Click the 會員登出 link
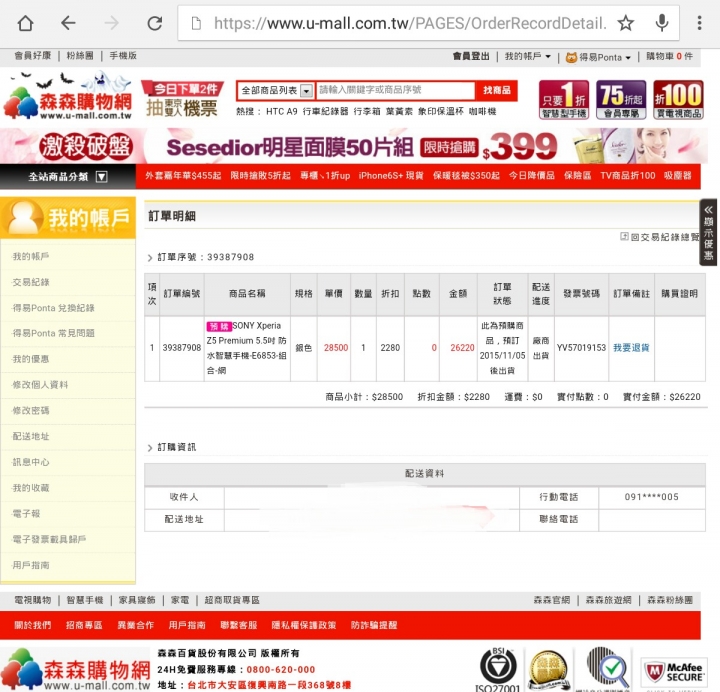Screen dimensions: 720x692 [x=471, y=56]
